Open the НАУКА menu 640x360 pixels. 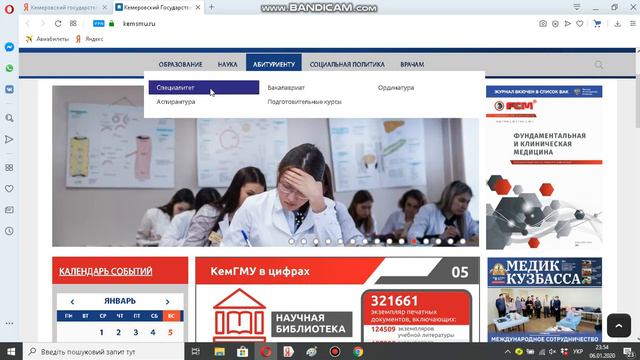click(227, 64)
